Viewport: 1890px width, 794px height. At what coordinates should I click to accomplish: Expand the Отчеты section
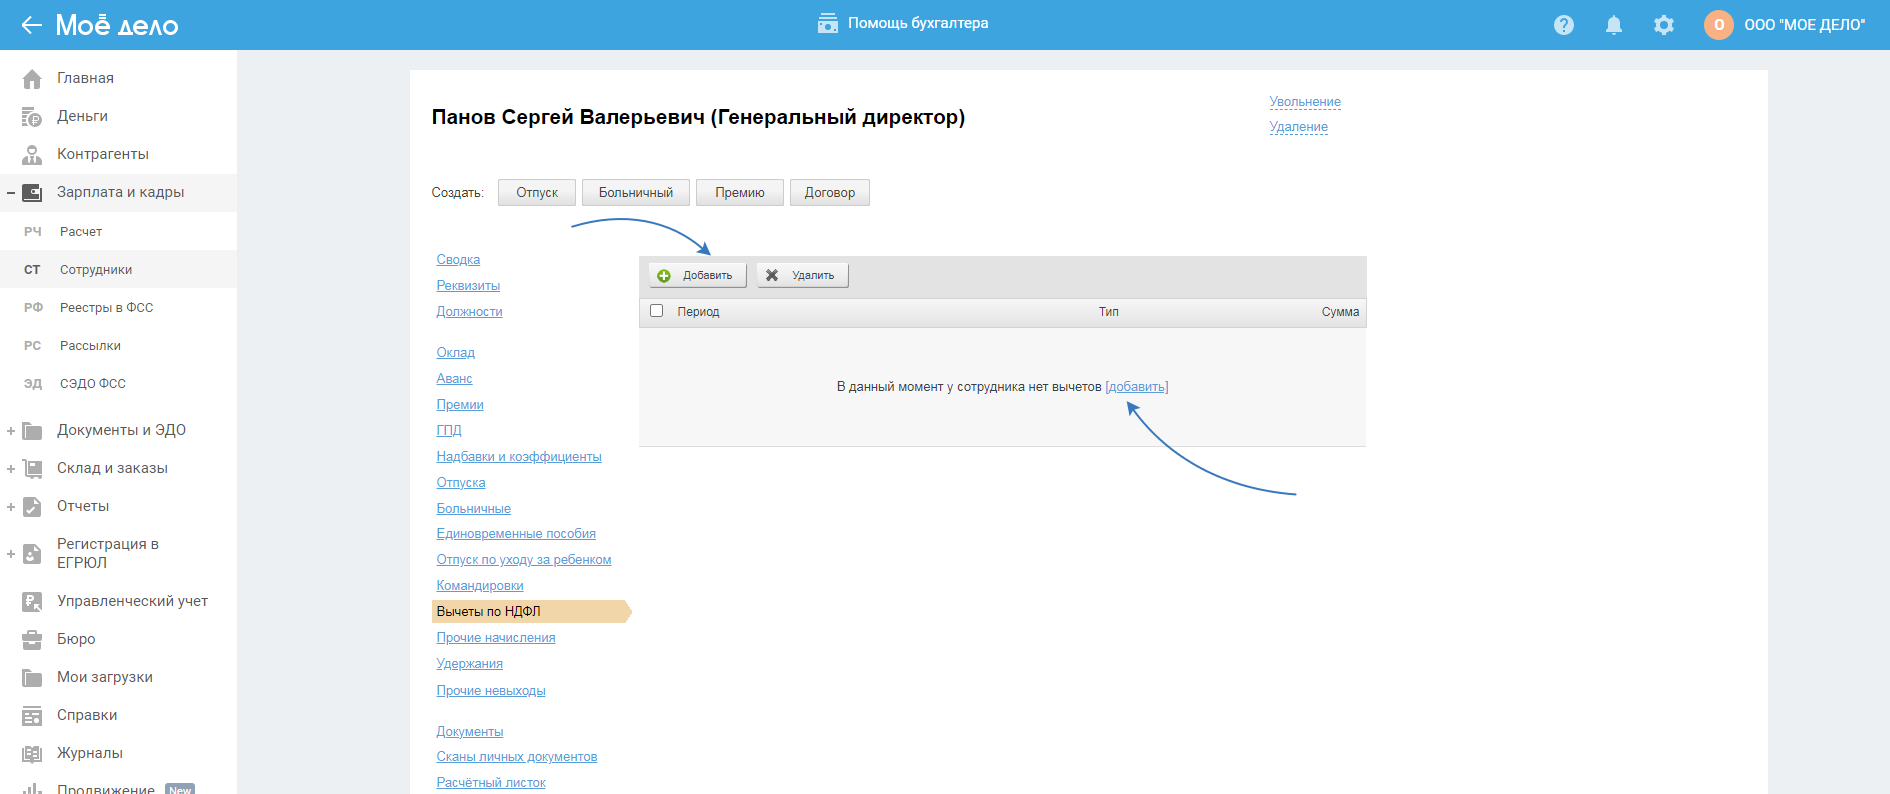(11, 507)
